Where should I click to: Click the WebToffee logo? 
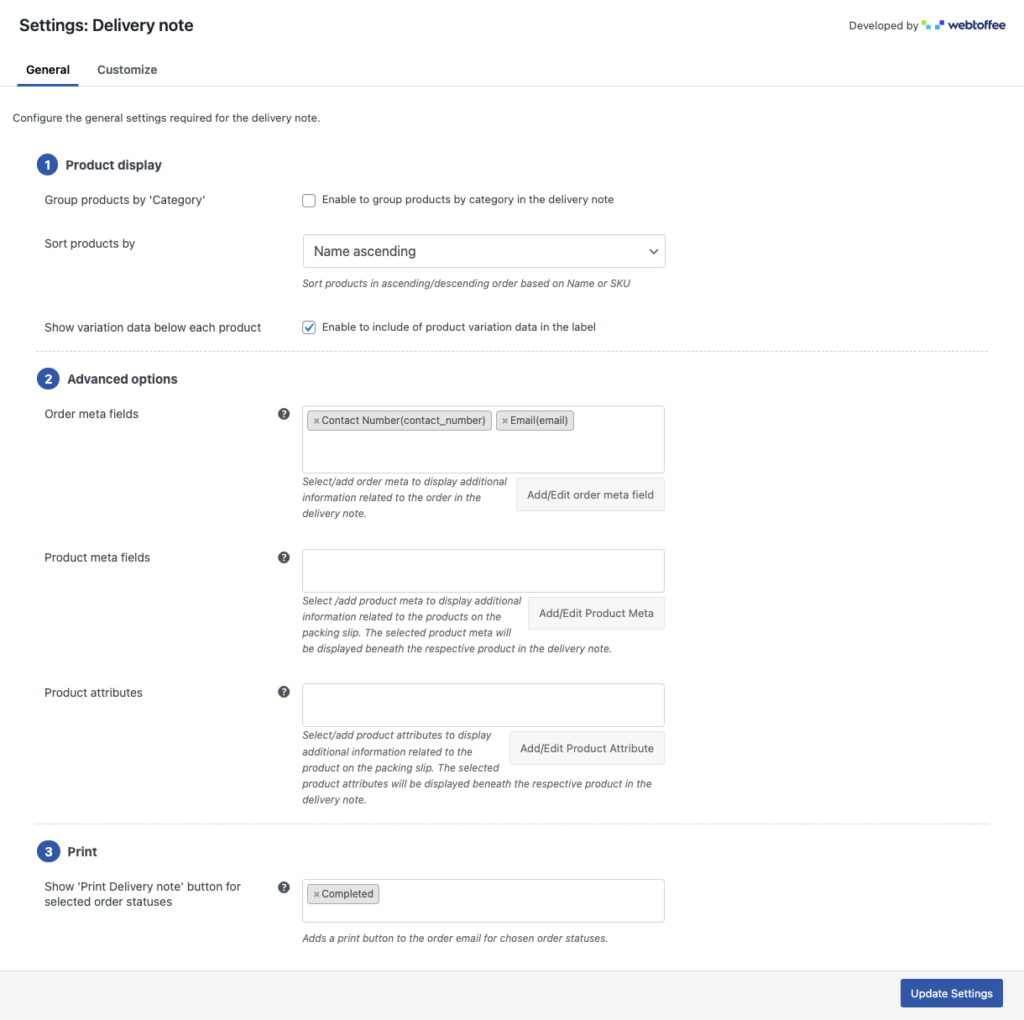pos(963,26)
